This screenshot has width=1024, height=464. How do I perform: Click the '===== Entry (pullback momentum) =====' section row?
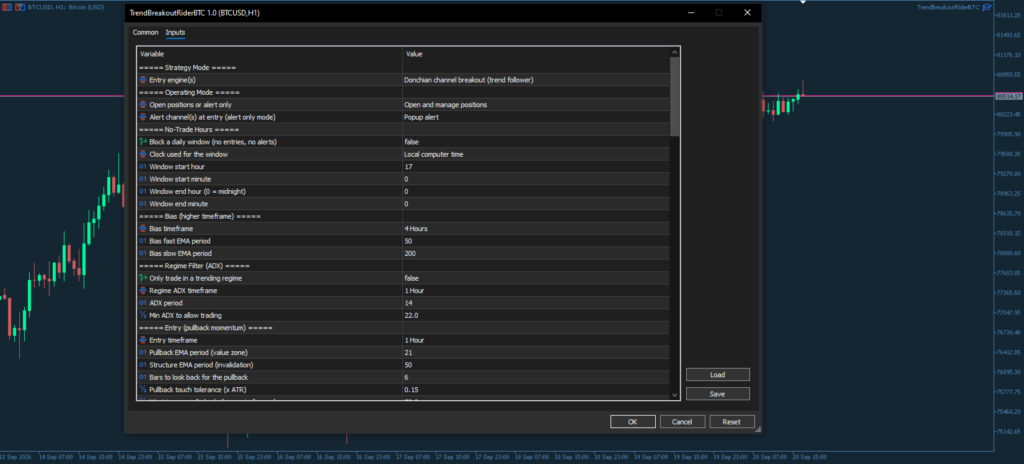click(x=404, y=327)
